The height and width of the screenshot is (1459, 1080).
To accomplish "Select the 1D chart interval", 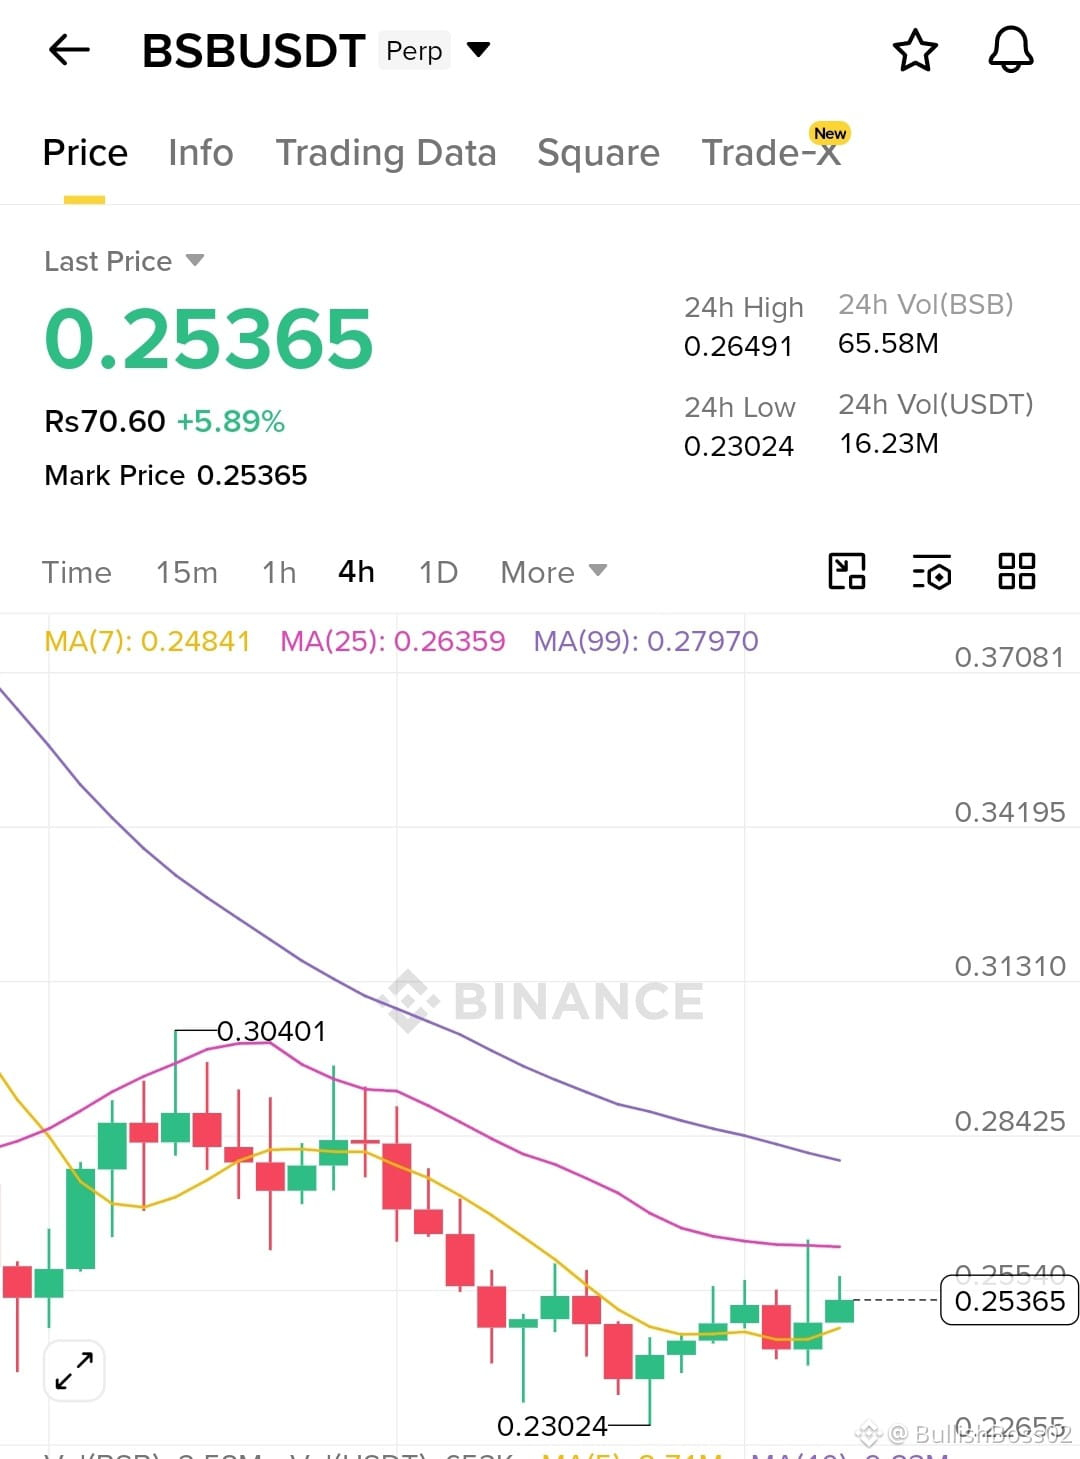I will pos(438,572).
